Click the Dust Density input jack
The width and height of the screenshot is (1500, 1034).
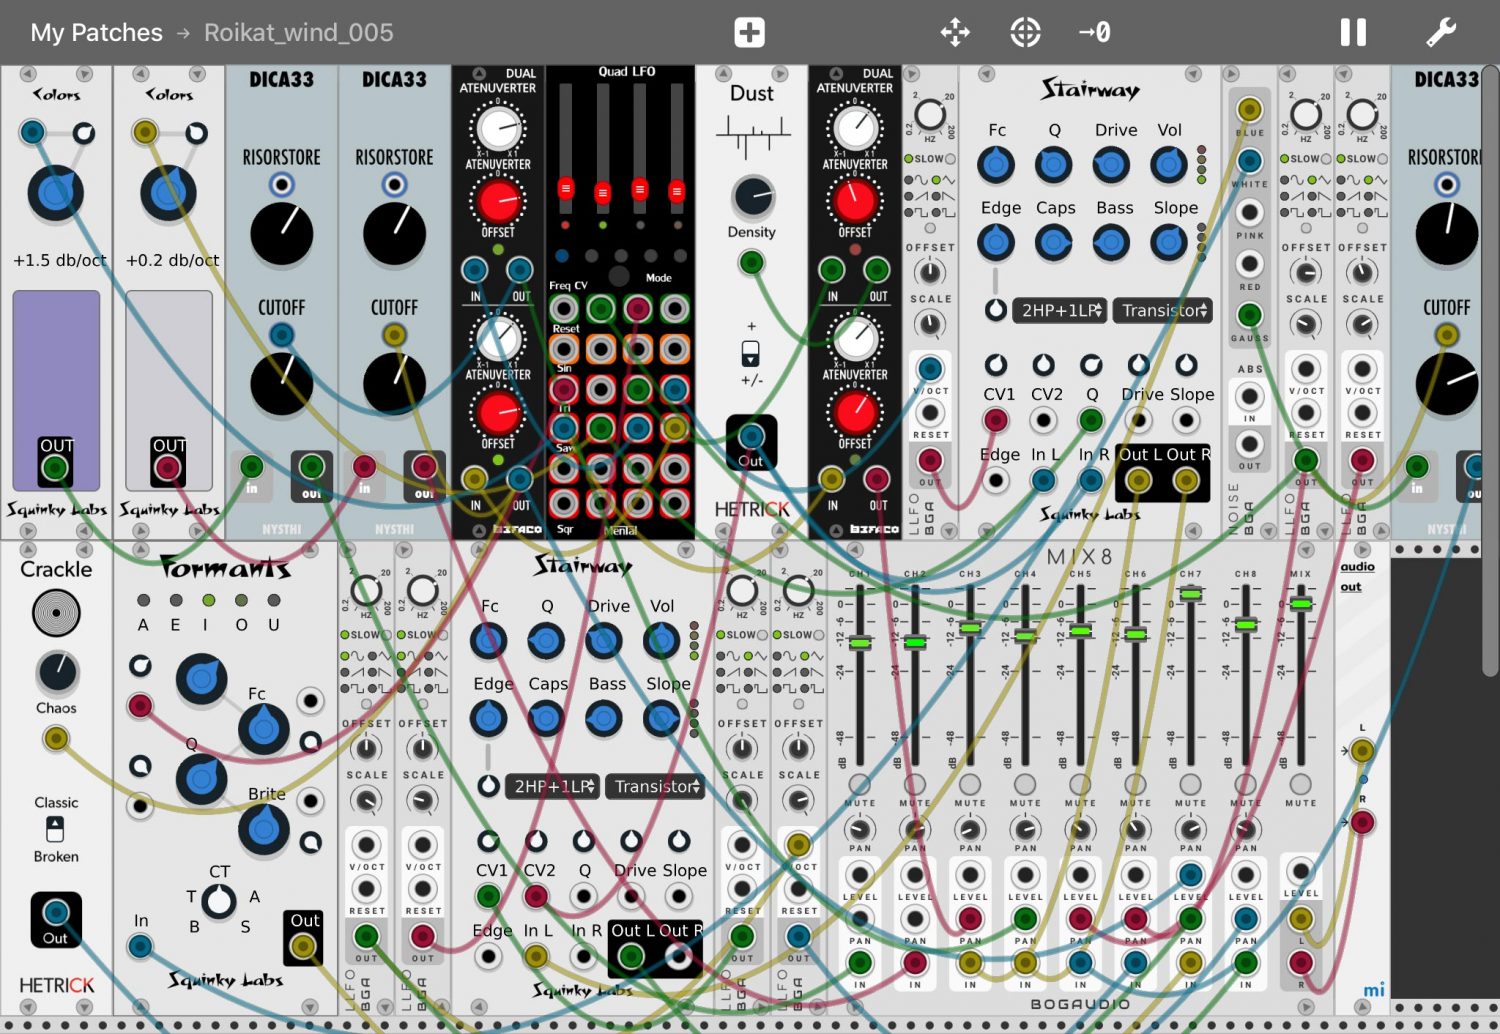(x=751, y=263)
